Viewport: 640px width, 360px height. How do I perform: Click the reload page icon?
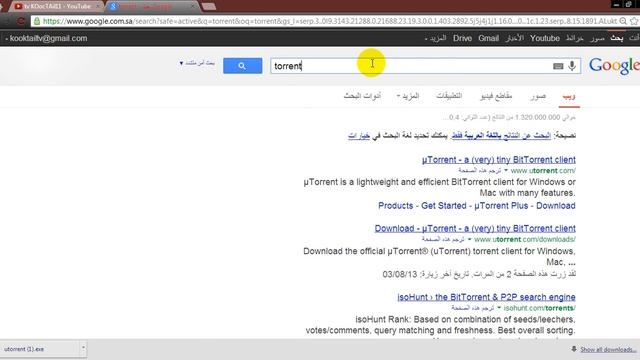click(21, 21)
